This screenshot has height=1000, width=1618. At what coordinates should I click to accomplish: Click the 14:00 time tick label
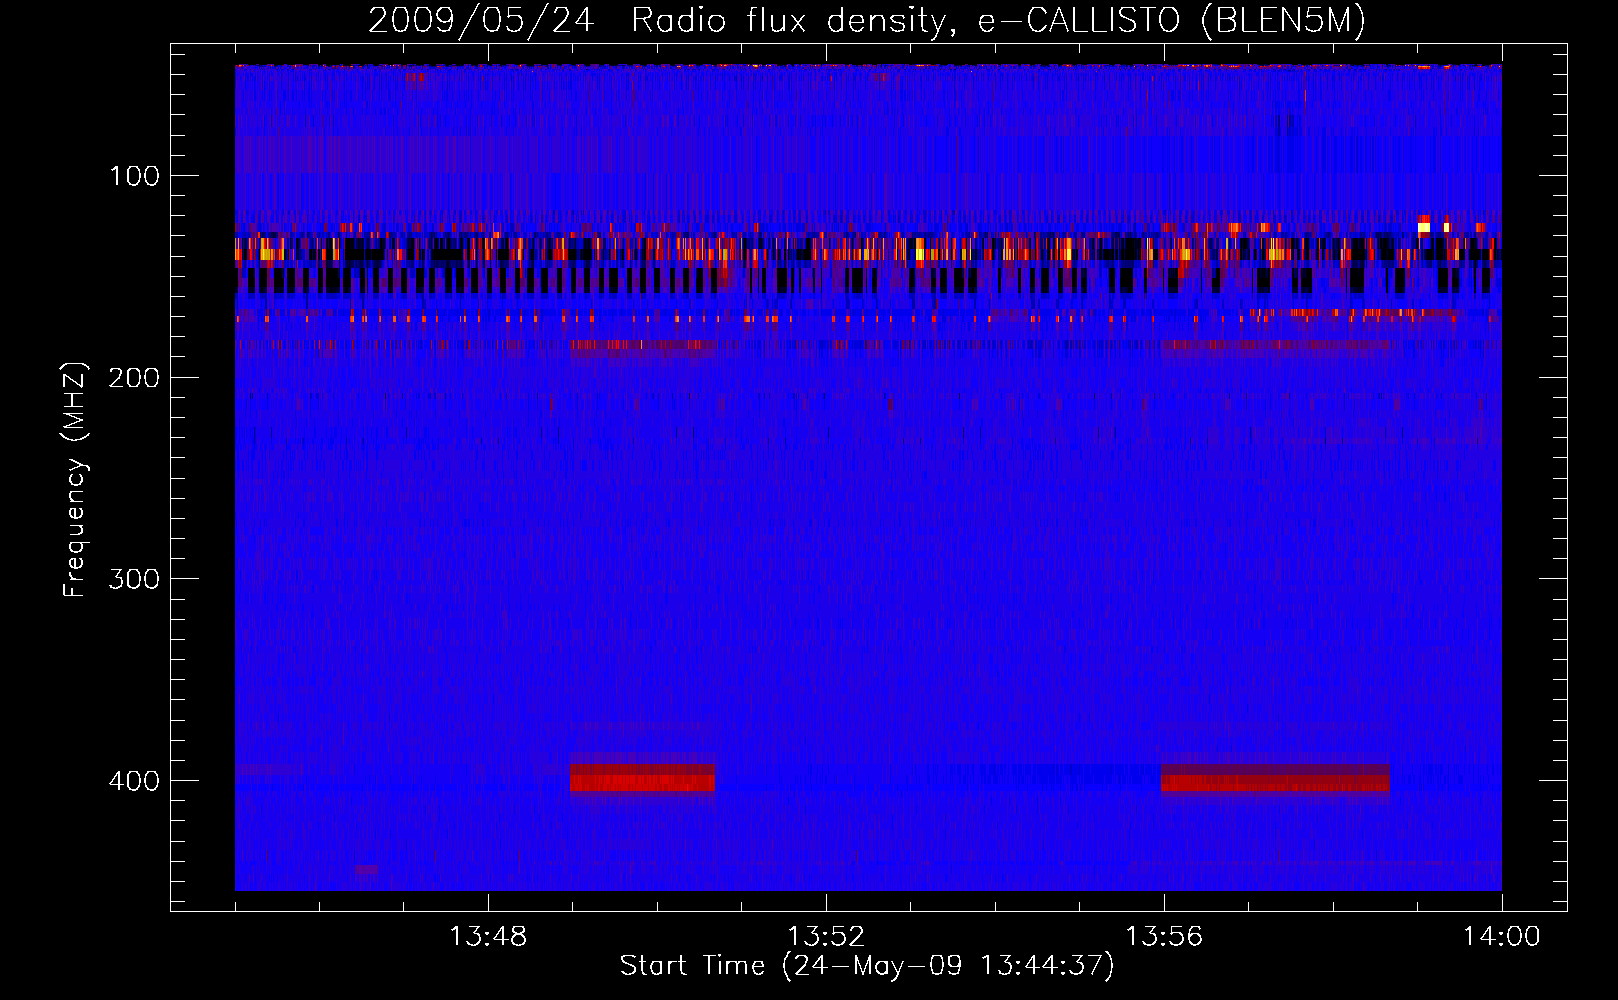(1502, 937)
